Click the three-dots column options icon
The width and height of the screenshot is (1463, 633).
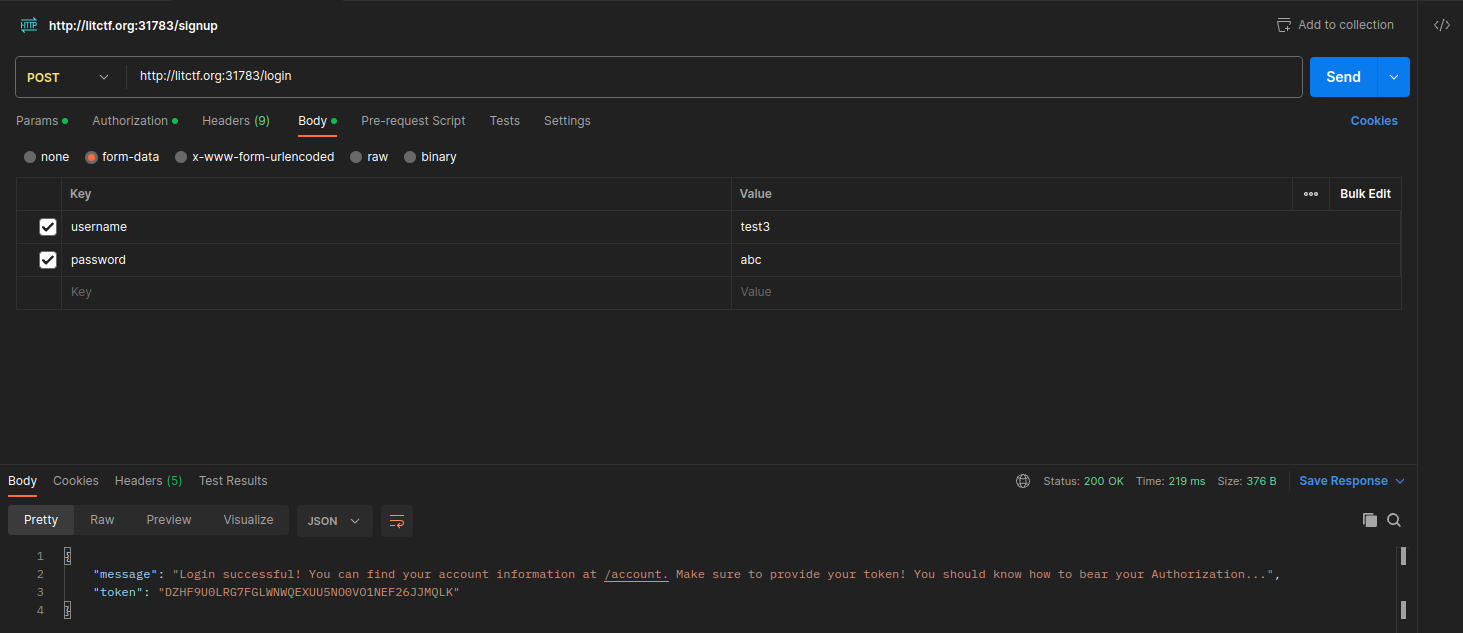(x=1311, y=194)
